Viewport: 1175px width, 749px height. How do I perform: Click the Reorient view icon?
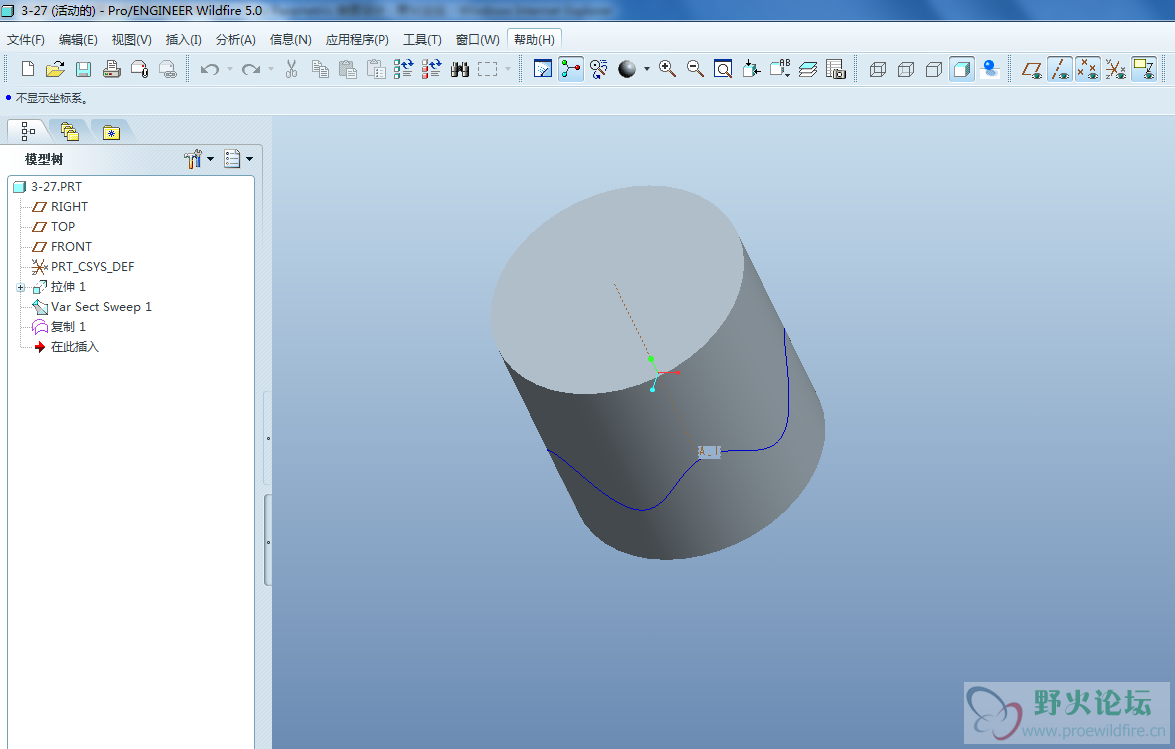click(x=752, y=70)
